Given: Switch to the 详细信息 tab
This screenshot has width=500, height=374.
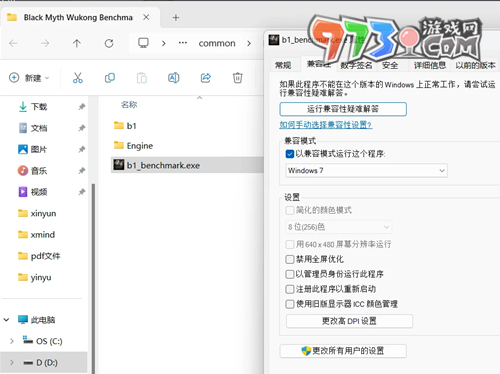Looking at the screenshot, I should 430,65.
